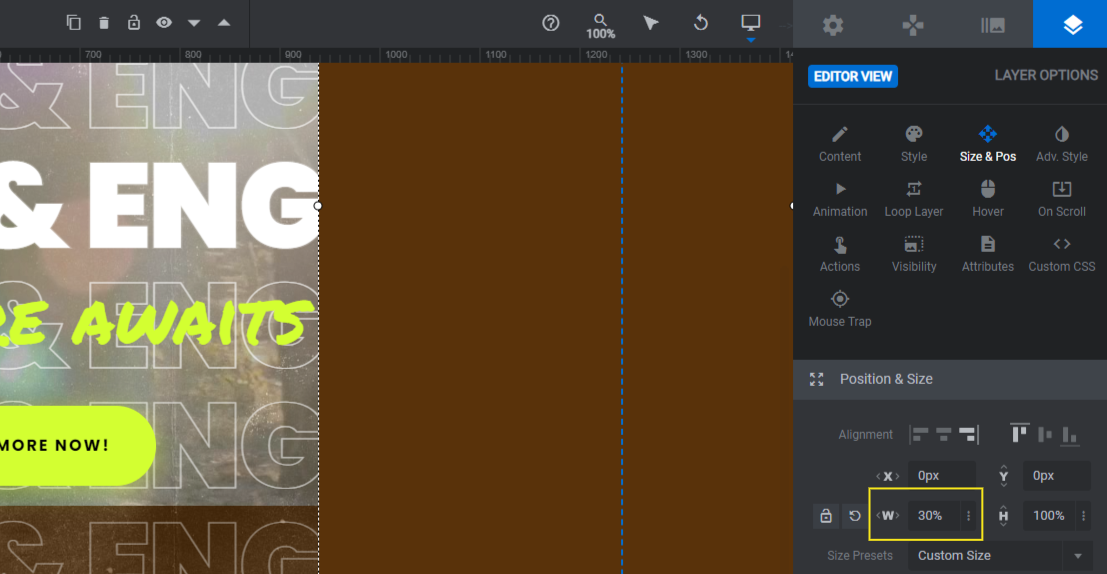This screenshot has width=1107, height=574.
Task: Align layer vertically top
Action: (1019, 433)
